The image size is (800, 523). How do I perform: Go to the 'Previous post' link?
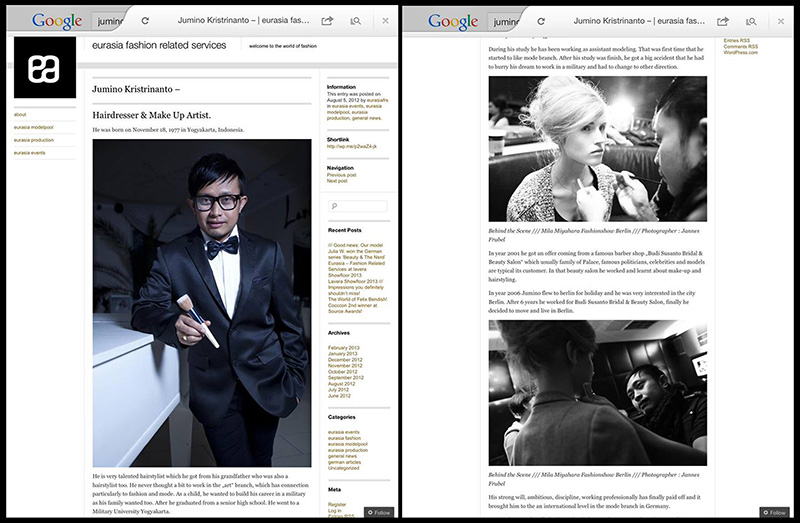coord(341,175)
